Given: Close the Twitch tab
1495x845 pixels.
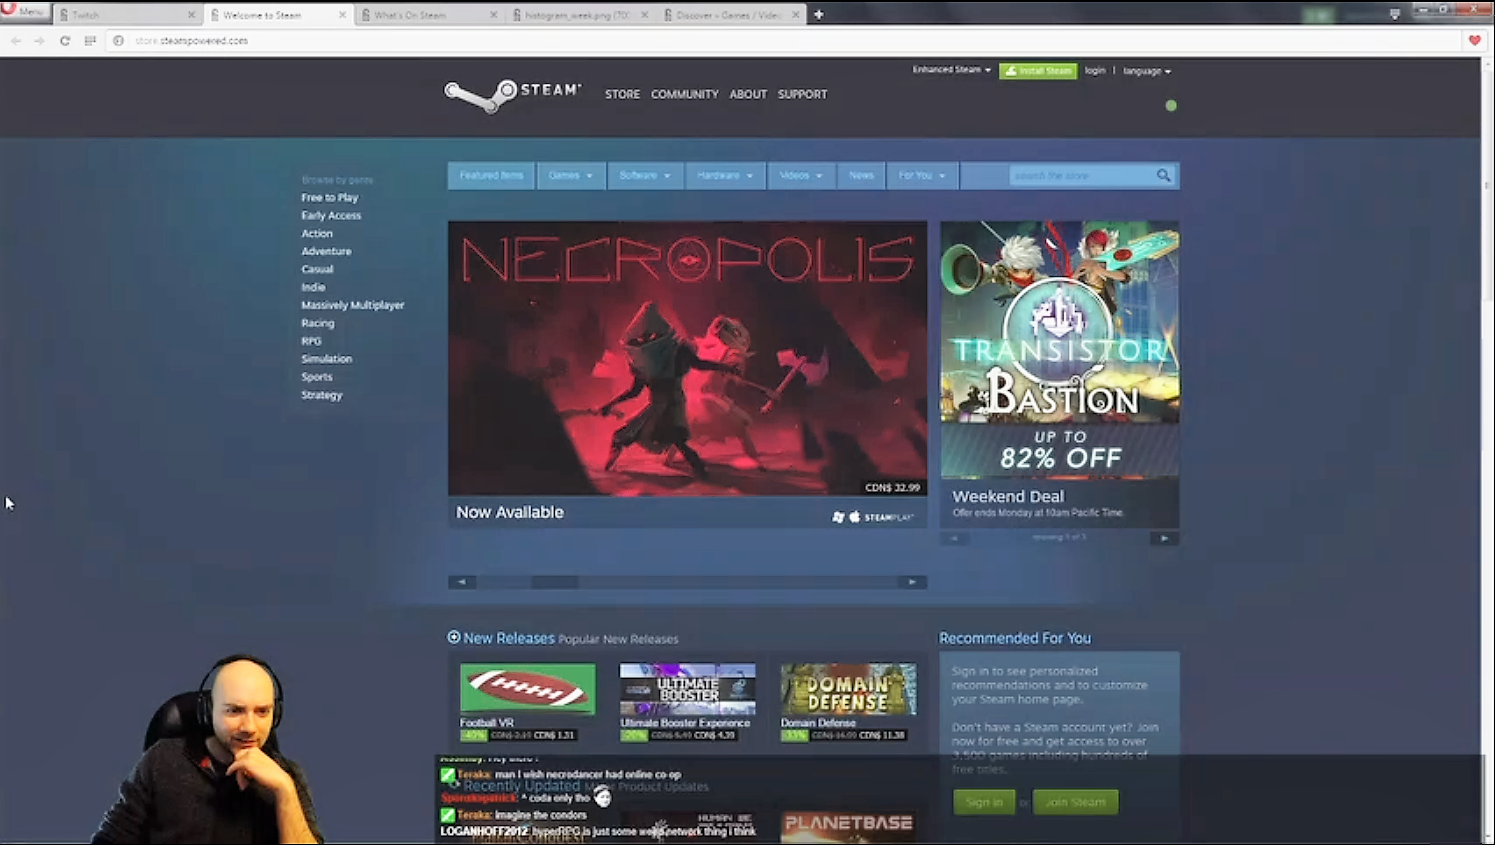Looking at the screenshot, I should pos(191,15).
